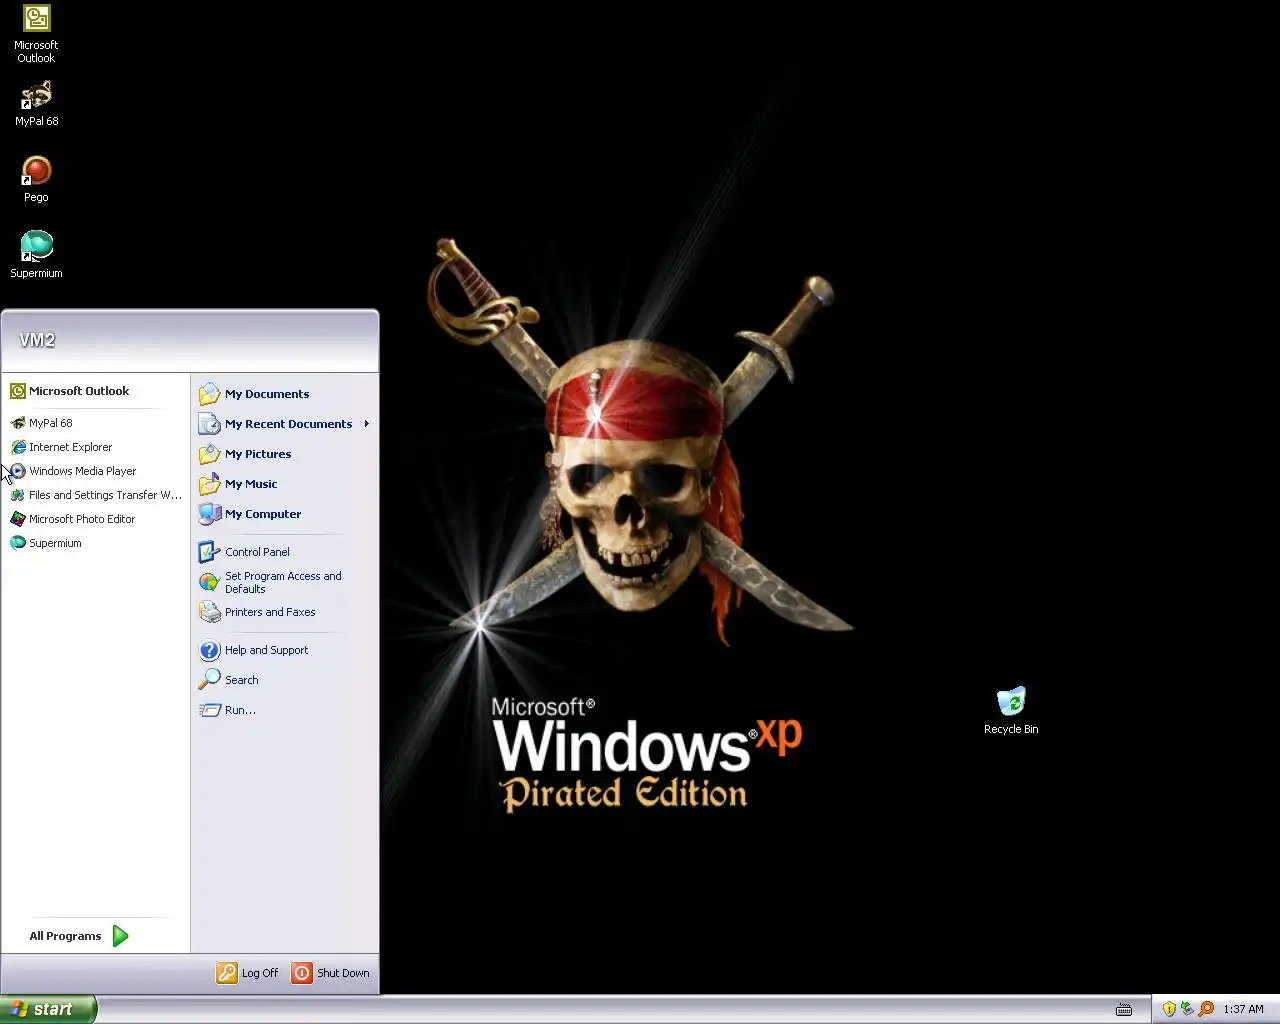Image resolution: width=1280 pixels, height=1024 pixels.
Task: Launch MyPal 68 from Start menu list
Action: [96, 423]
